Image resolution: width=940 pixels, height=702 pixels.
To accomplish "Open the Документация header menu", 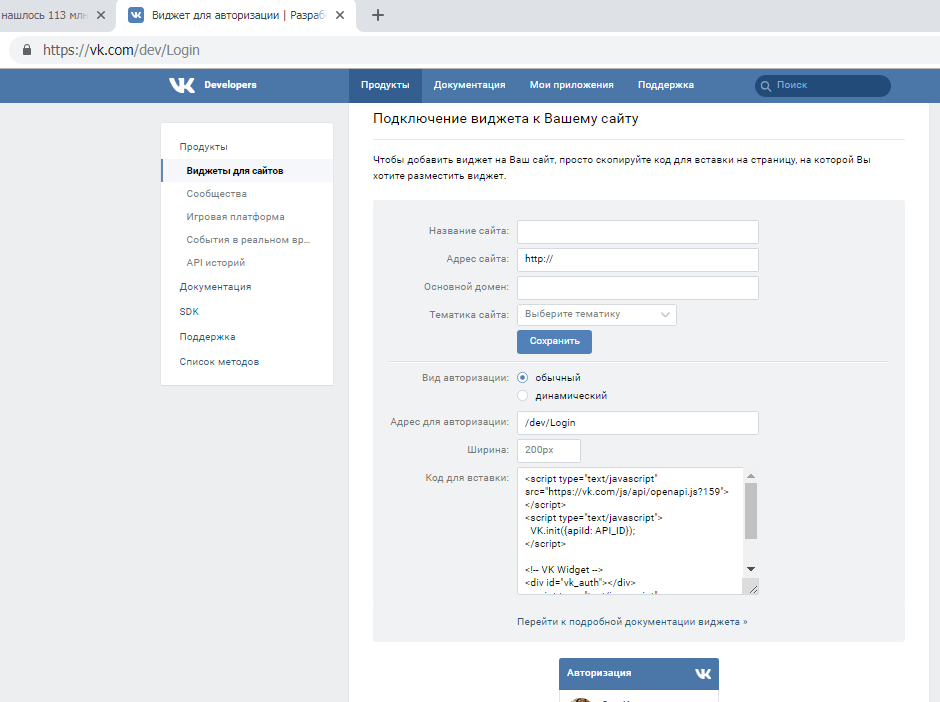I will coord(469,85).
